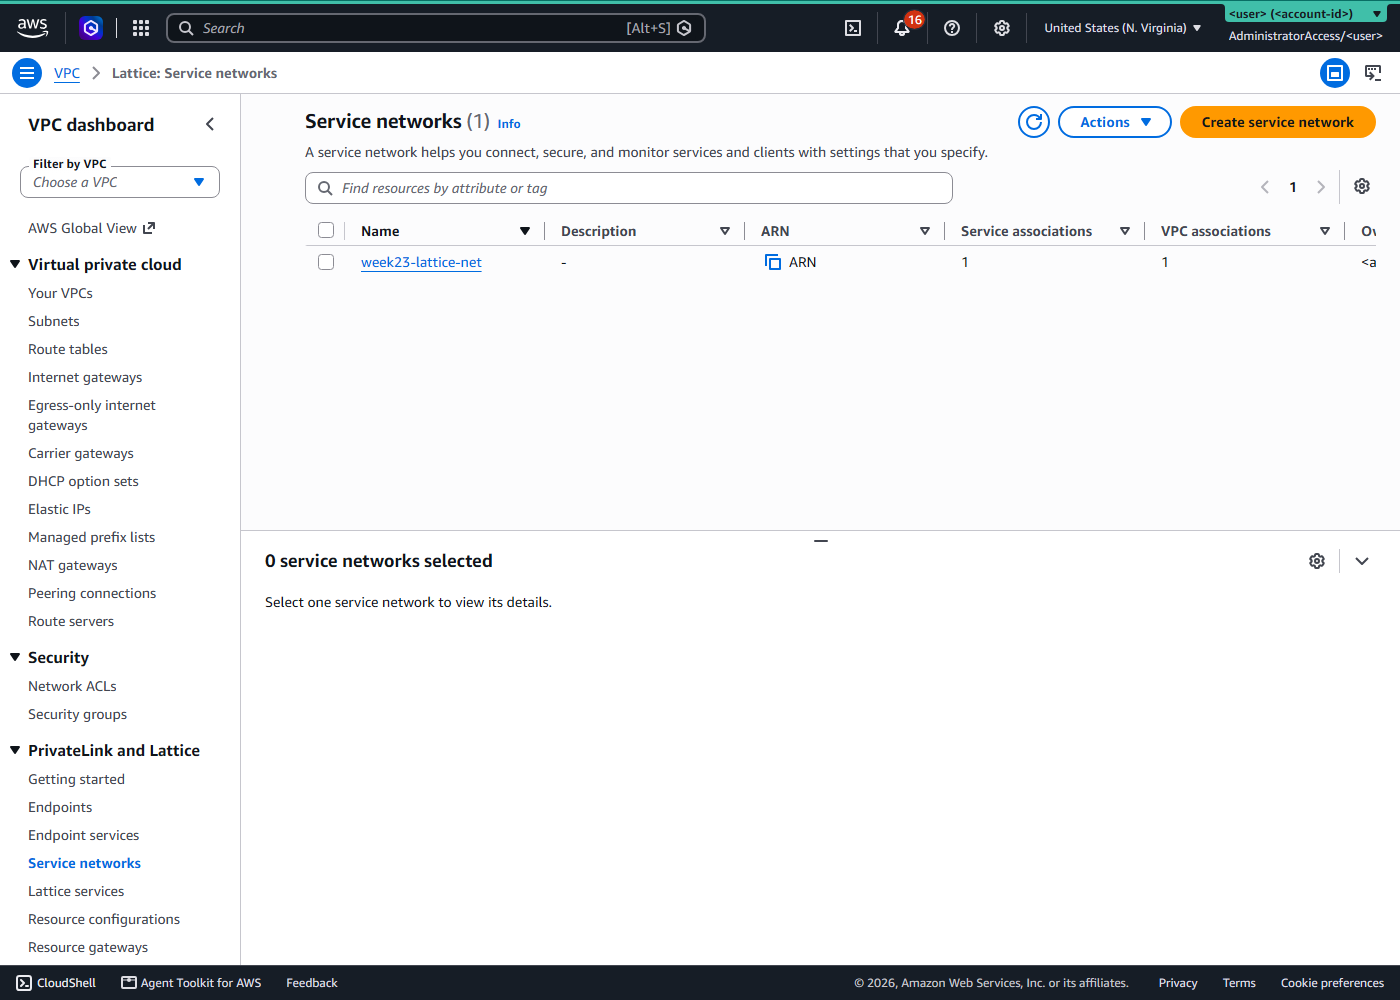Viewport: 1400px width, 1000px height.
Task: Click Create service network button
Action: tap(1278, 122)
